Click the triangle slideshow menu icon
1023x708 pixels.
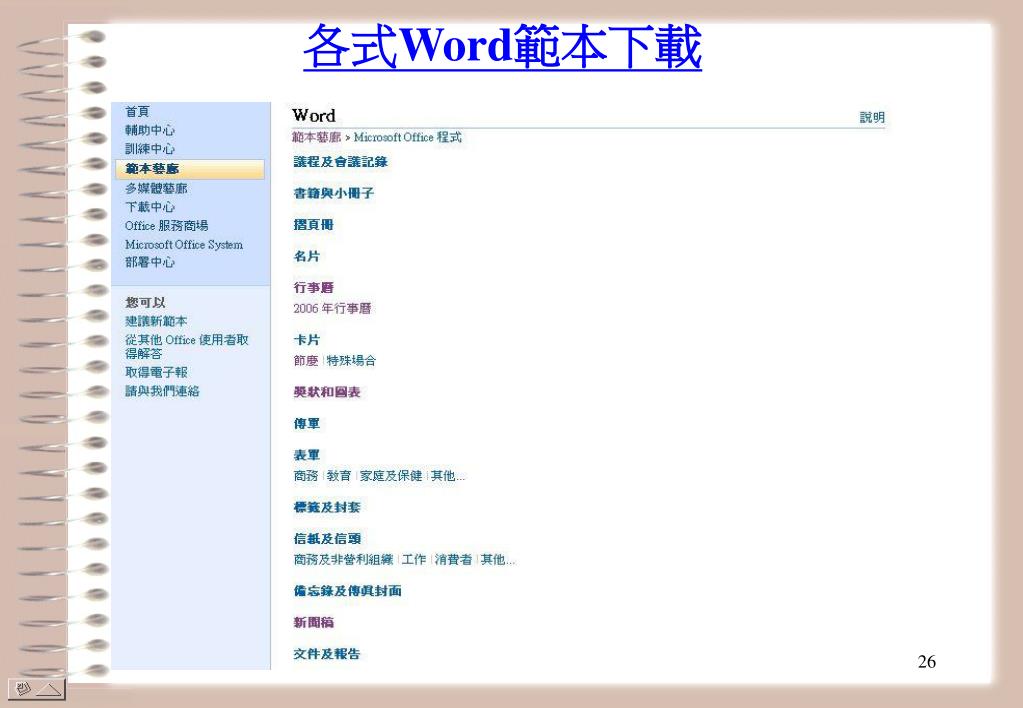click(48, 689)
